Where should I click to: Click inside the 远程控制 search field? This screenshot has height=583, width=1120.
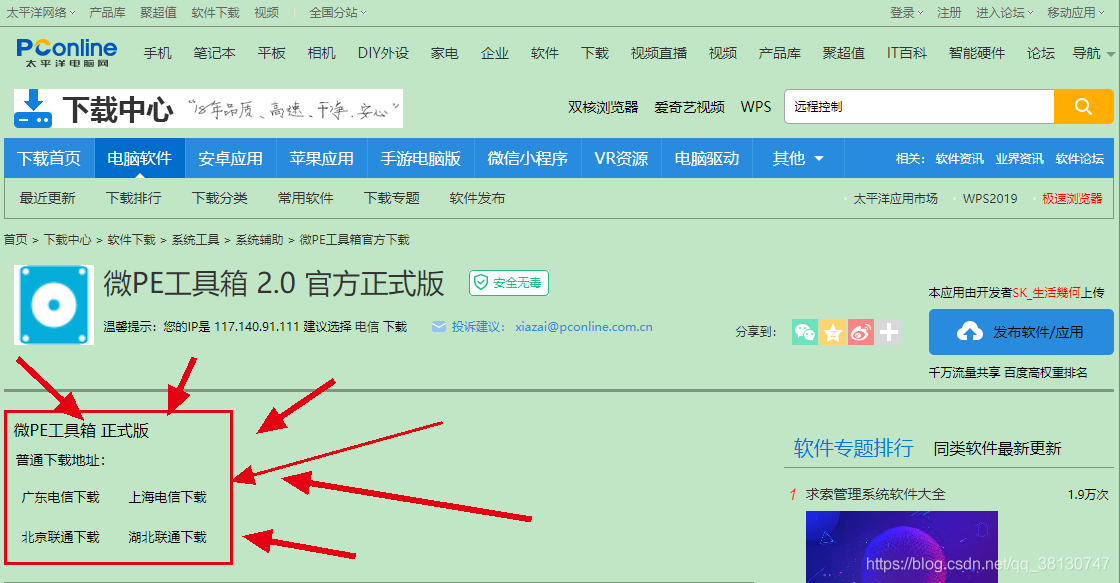[919, 106]
